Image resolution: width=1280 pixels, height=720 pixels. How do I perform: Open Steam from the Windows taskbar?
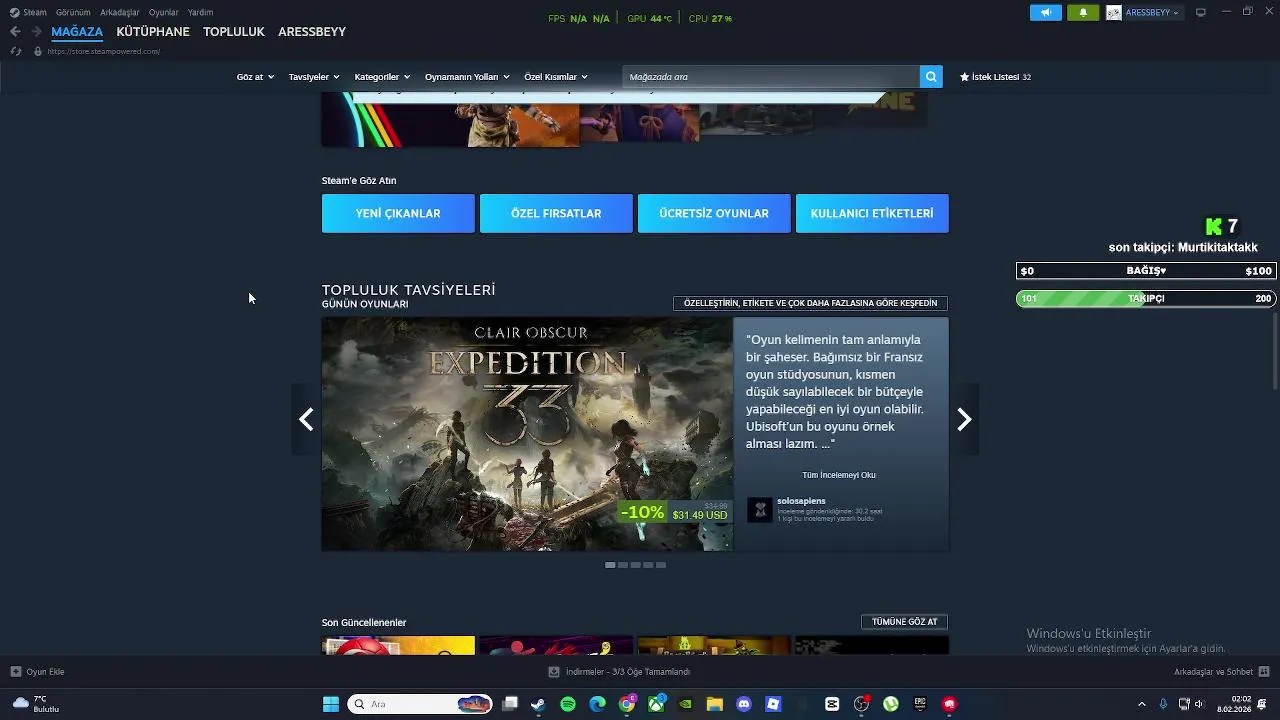click(x=538, y=704)
